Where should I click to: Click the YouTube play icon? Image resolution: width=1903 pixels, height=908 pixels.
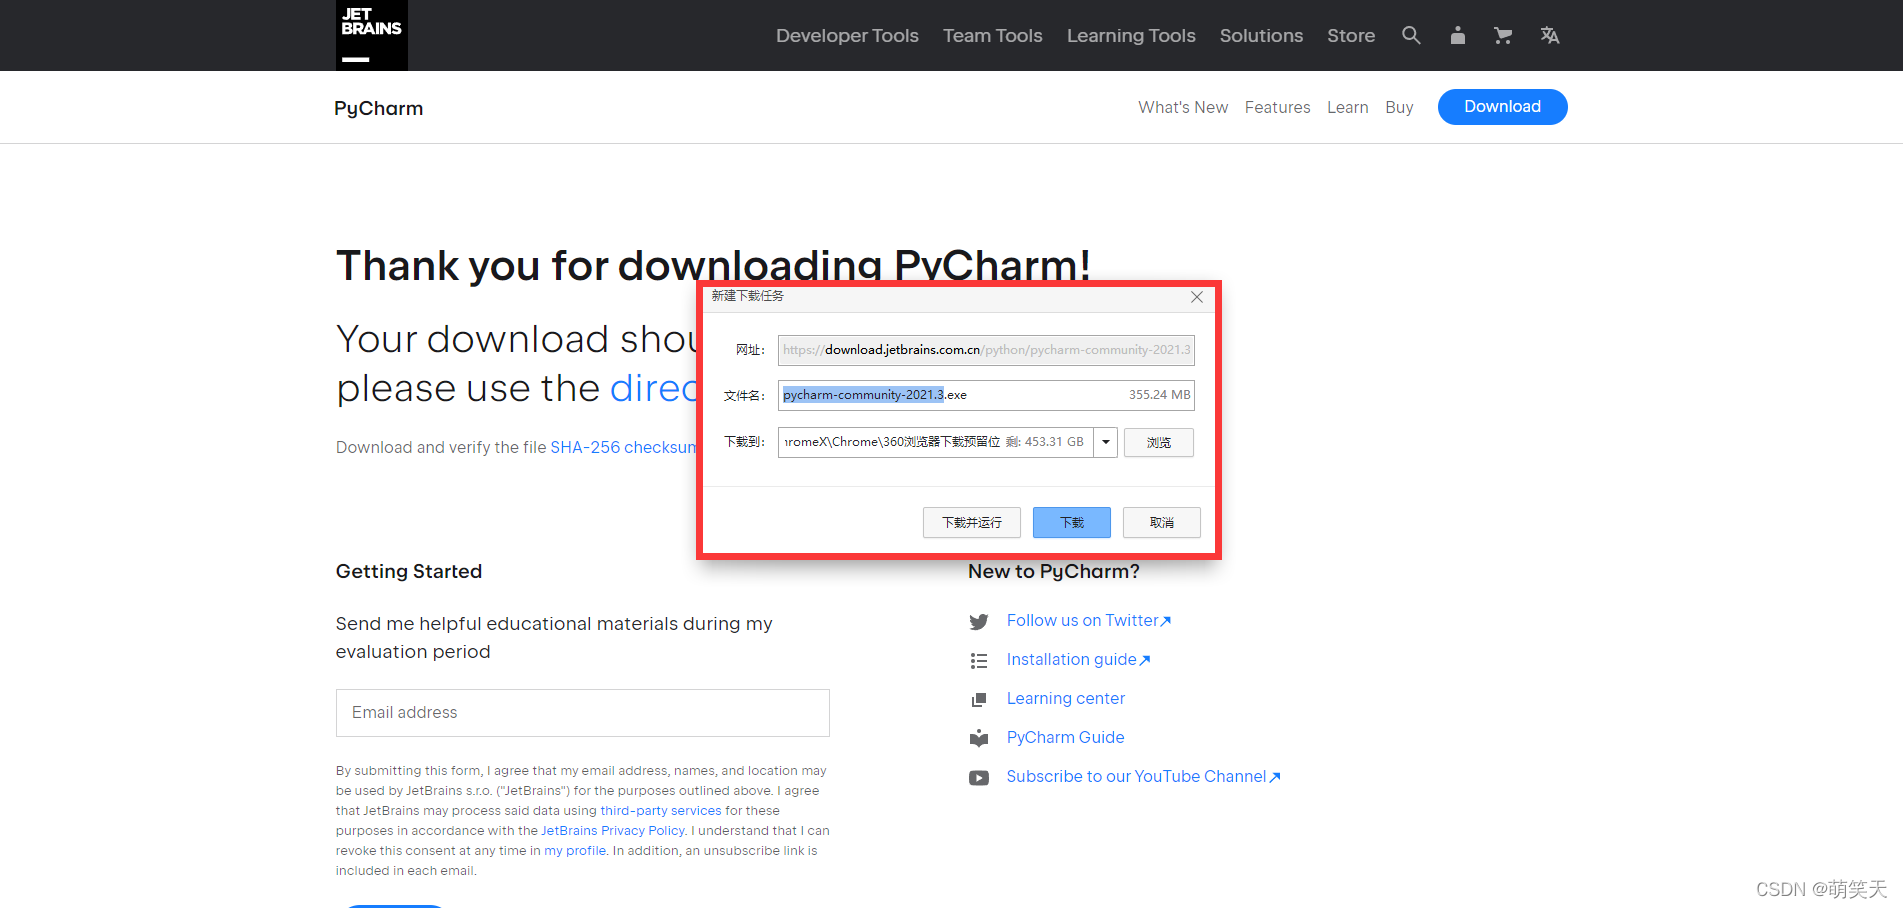979,777
